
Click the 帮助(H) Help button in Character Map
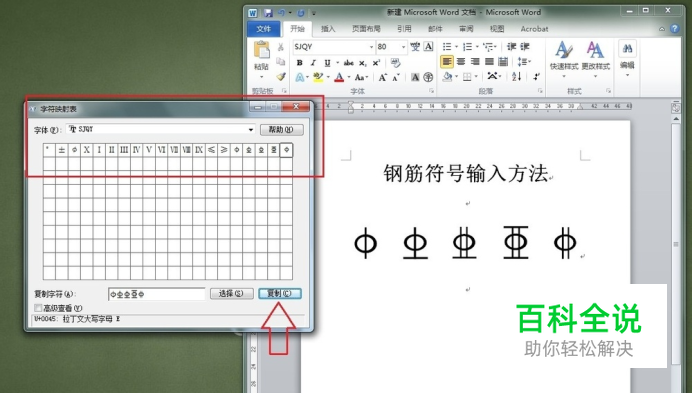(x=282, y=130)
